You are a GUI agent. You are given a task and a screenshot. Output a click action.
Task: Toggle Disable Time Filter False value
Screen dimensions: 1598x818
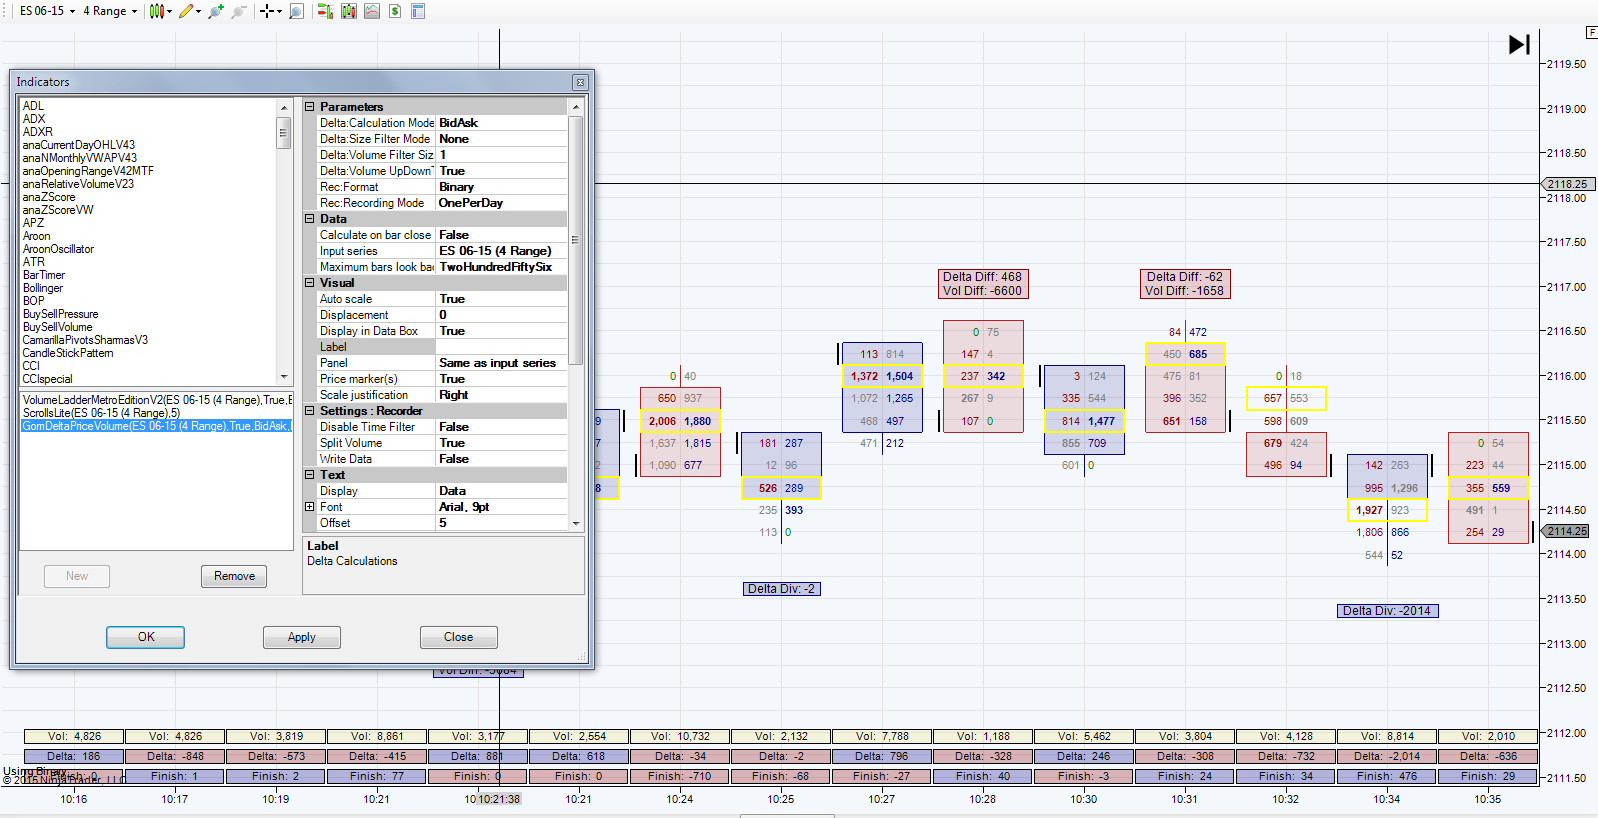(x=502, y=427)
